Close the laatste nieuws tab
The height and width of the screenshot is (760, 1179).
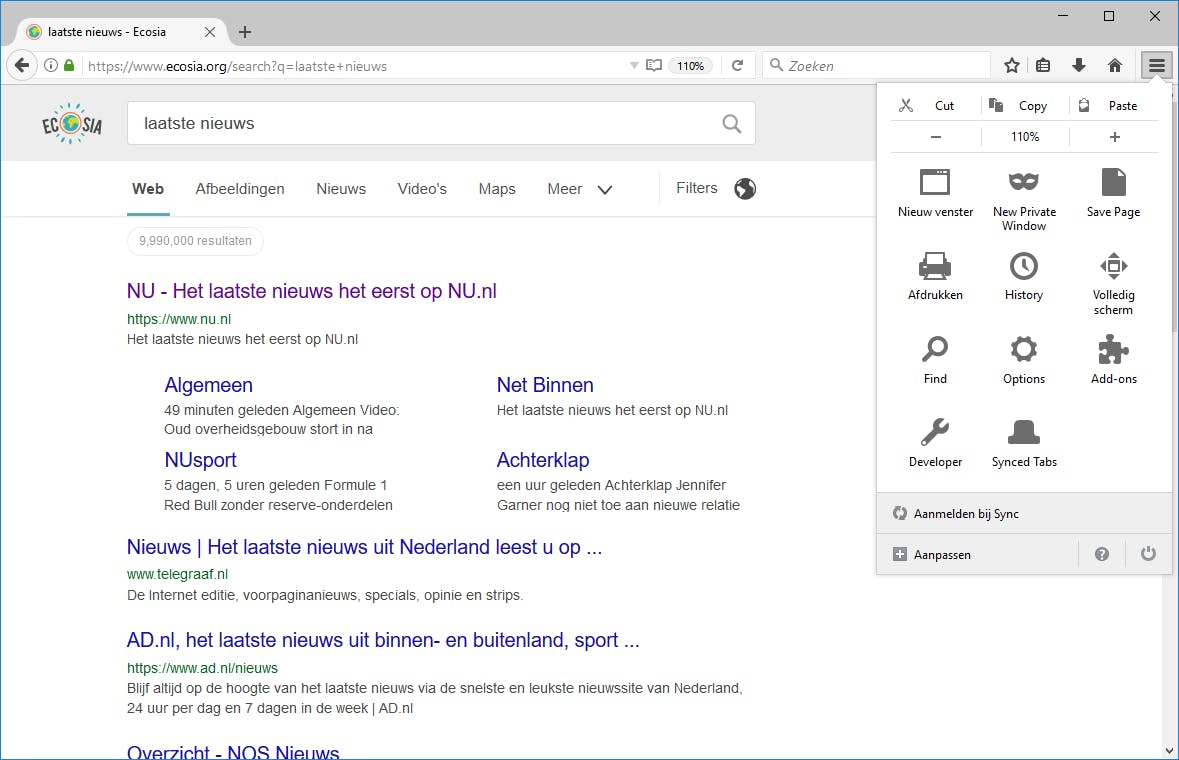click(210, 32)
